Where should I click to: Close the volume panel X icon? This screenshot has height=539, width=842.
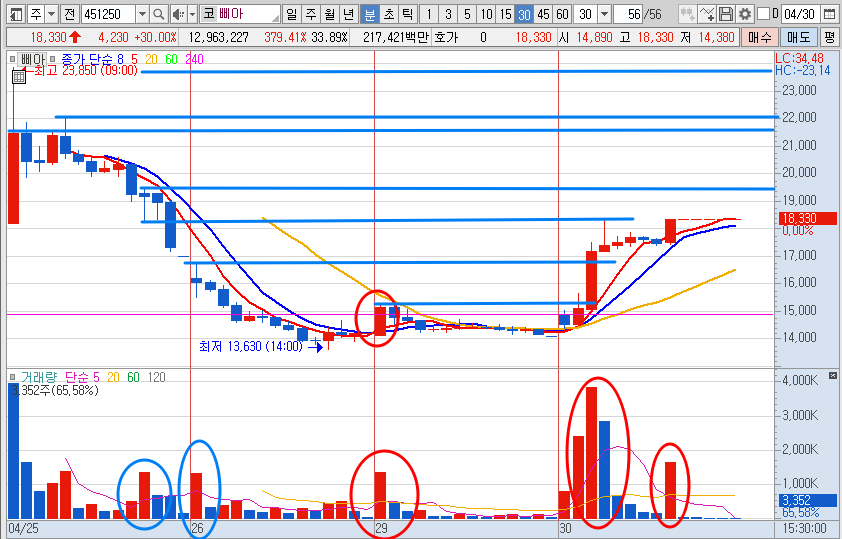click(833, 375)
